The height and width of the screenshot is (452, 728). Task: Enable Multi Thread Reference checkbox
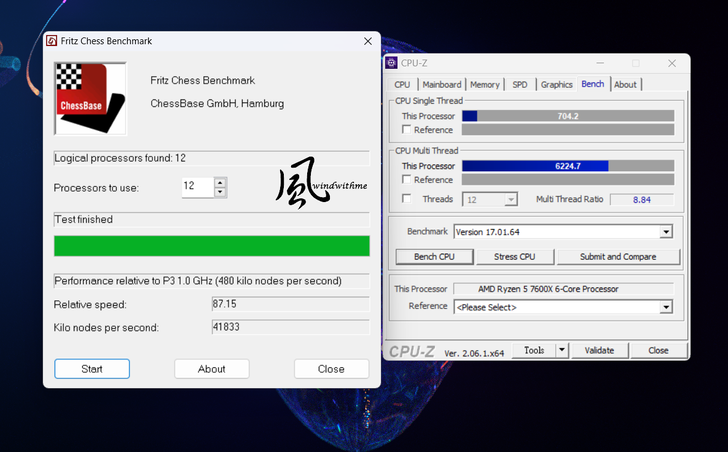406,180
